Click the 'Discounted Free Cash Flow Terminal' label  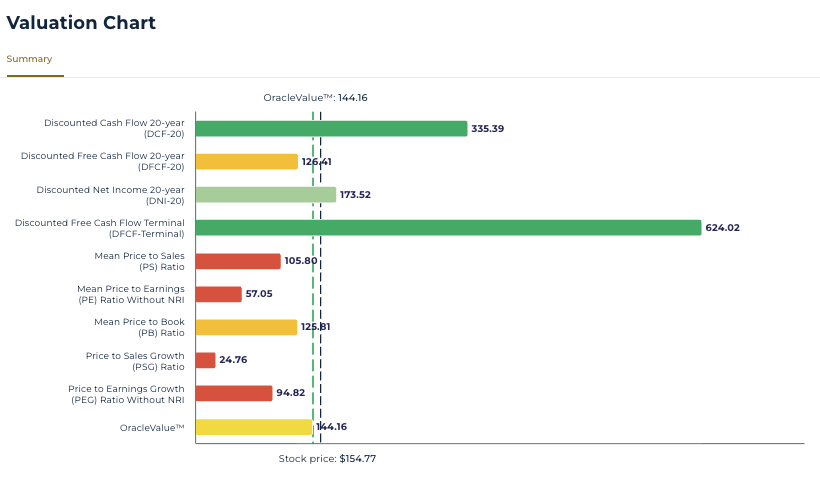[x=99, y=228]
